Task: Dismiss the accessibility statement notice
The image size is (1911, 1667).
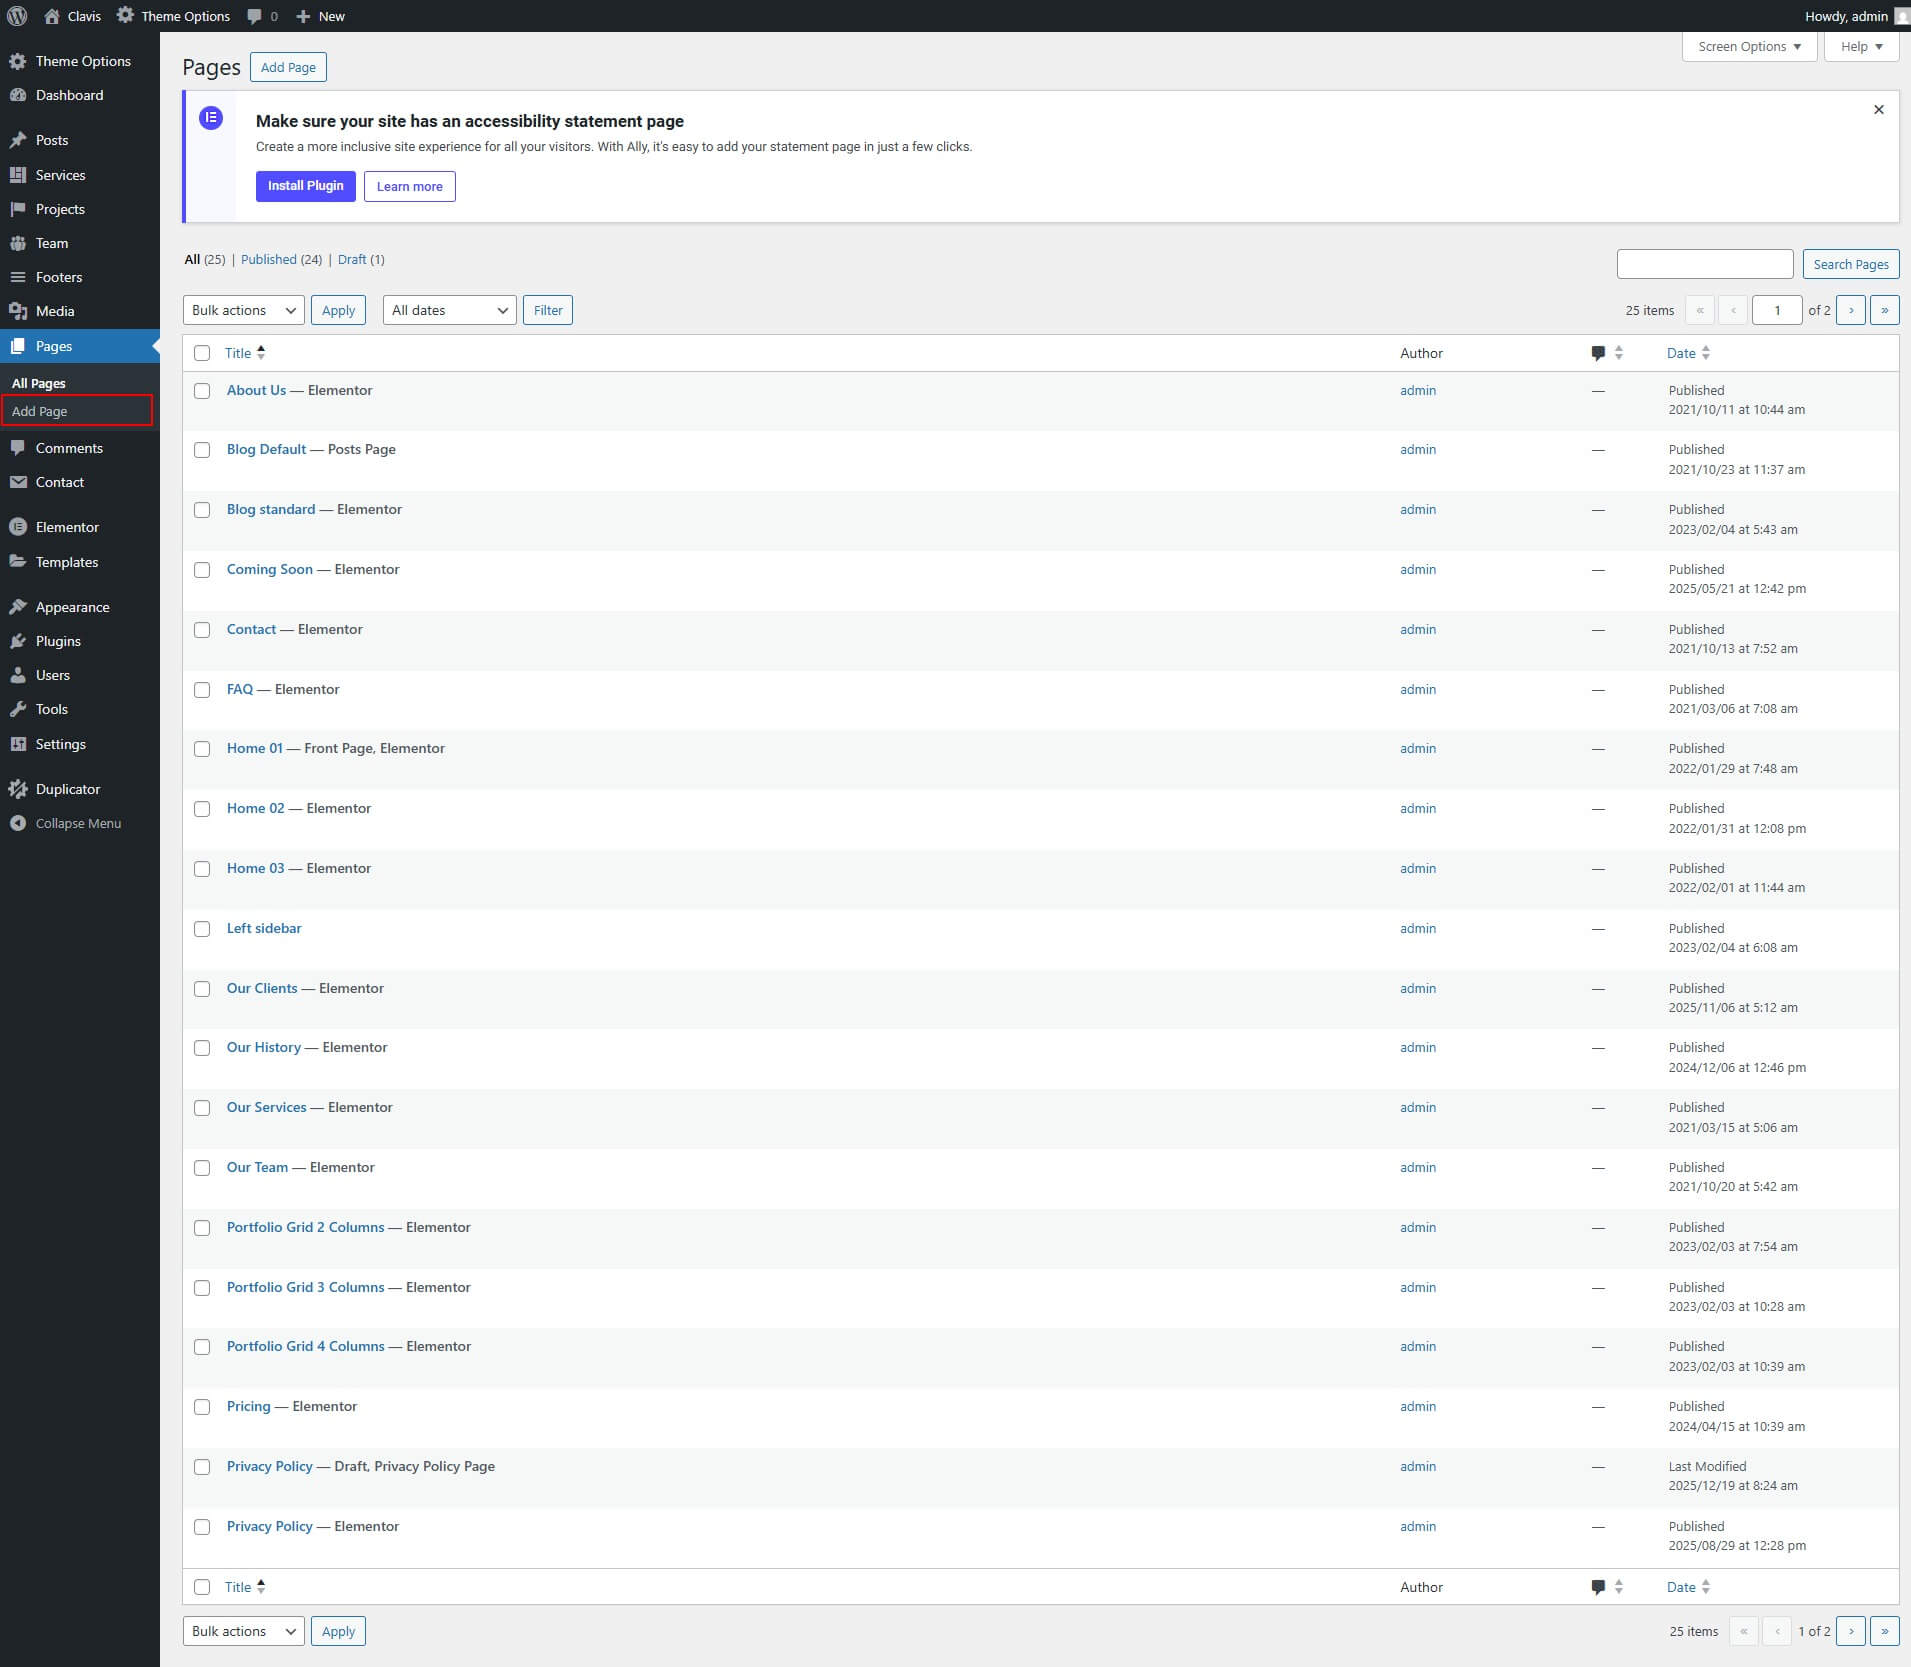Action: click(x=1878, y=110)
